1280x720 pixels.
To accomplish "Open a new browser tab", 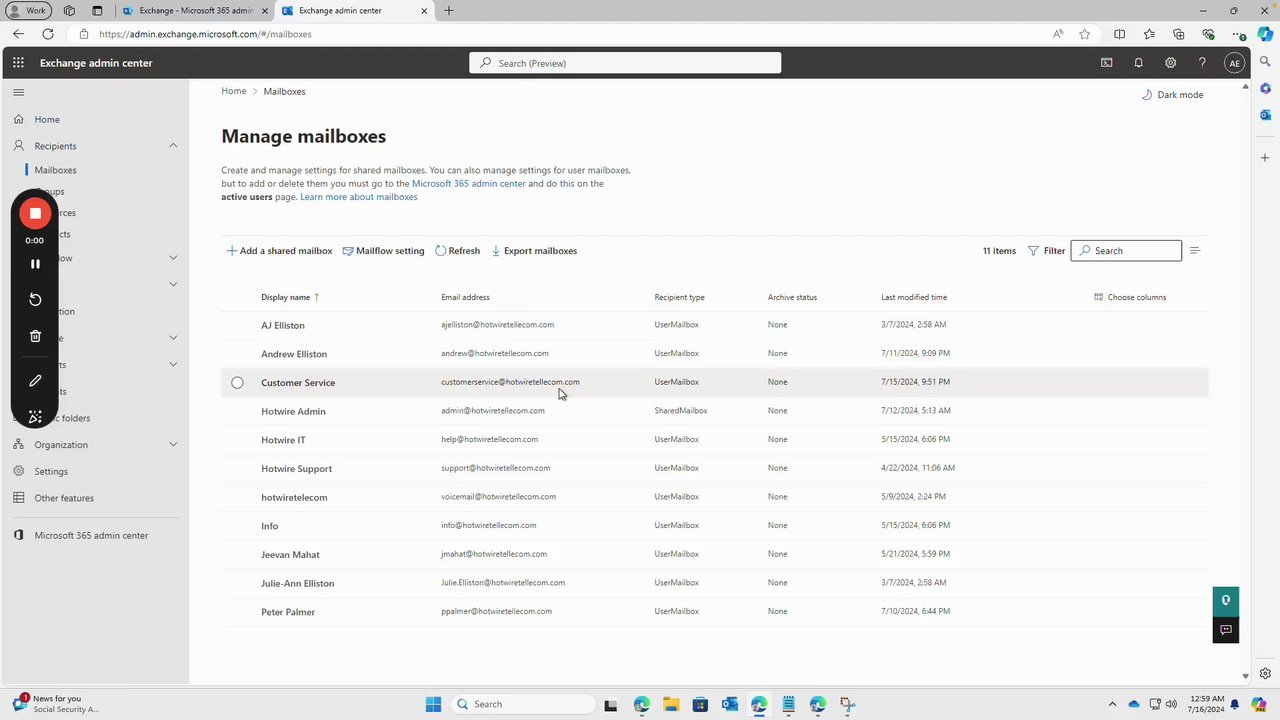I will coord(449,11).
